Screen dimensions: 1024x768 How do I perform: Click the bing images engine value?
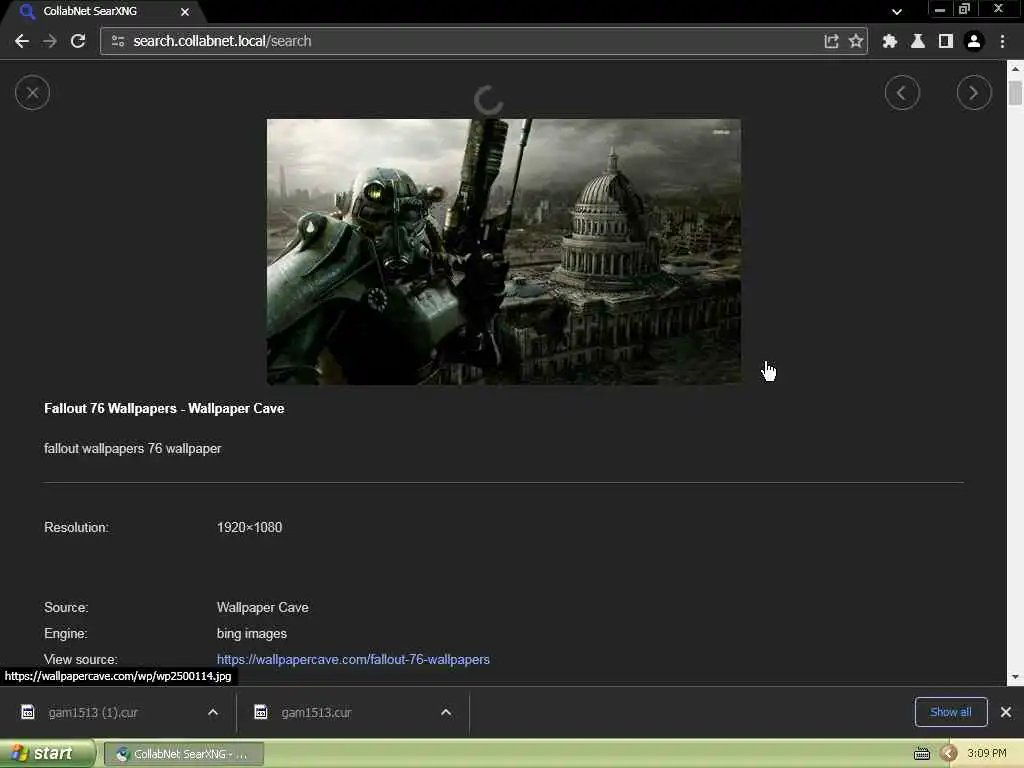[x=251, y=633]
